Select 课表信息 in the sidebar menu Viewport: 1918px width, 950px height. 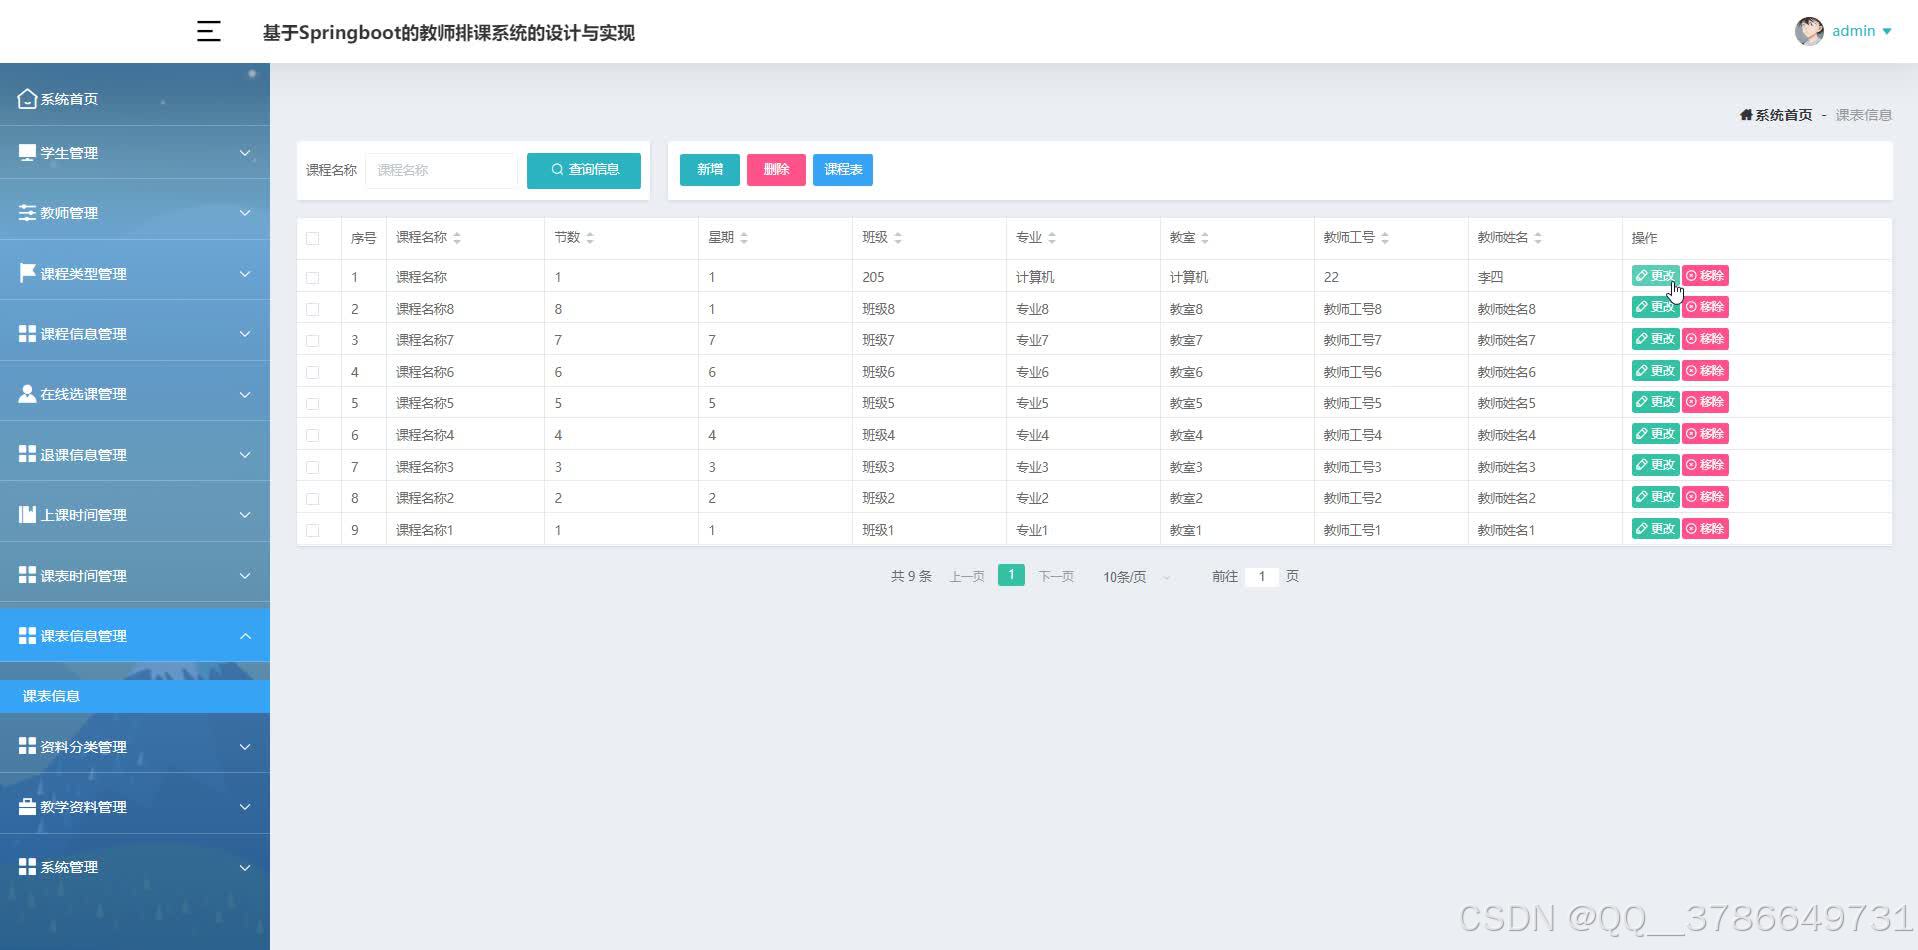click(52, 695)
